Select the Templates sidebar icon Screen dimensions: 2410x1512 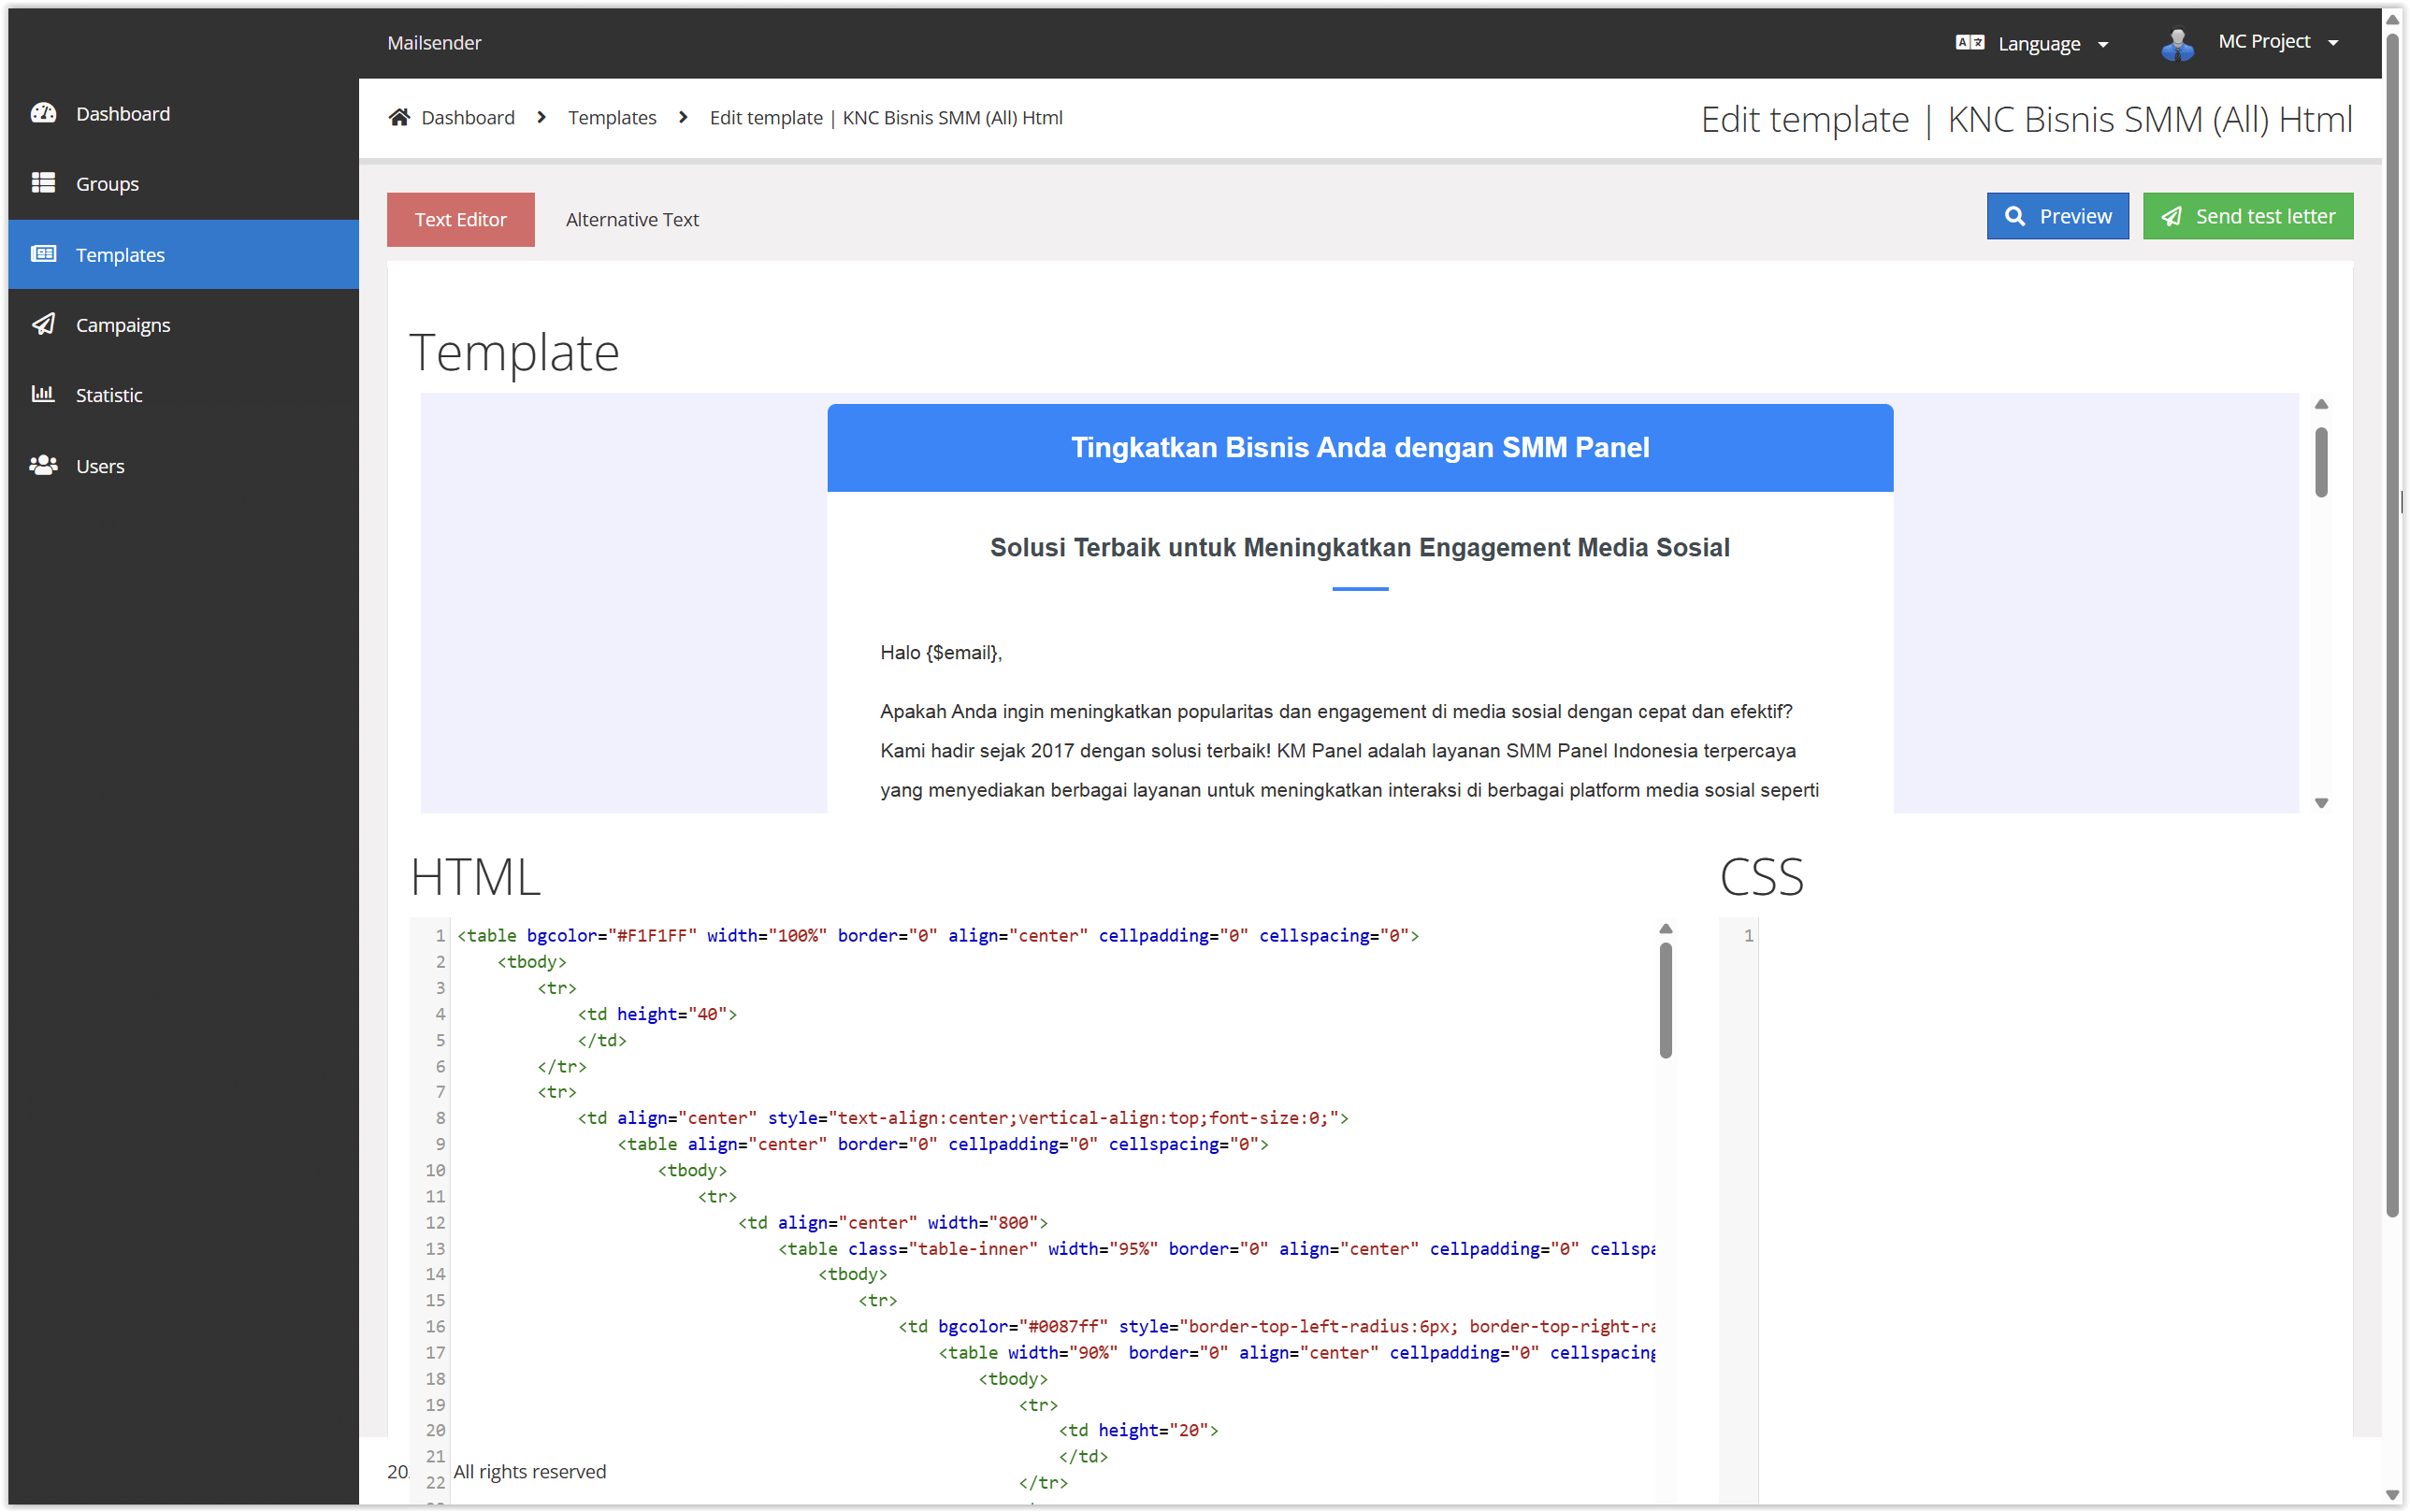tap(44, 254)
